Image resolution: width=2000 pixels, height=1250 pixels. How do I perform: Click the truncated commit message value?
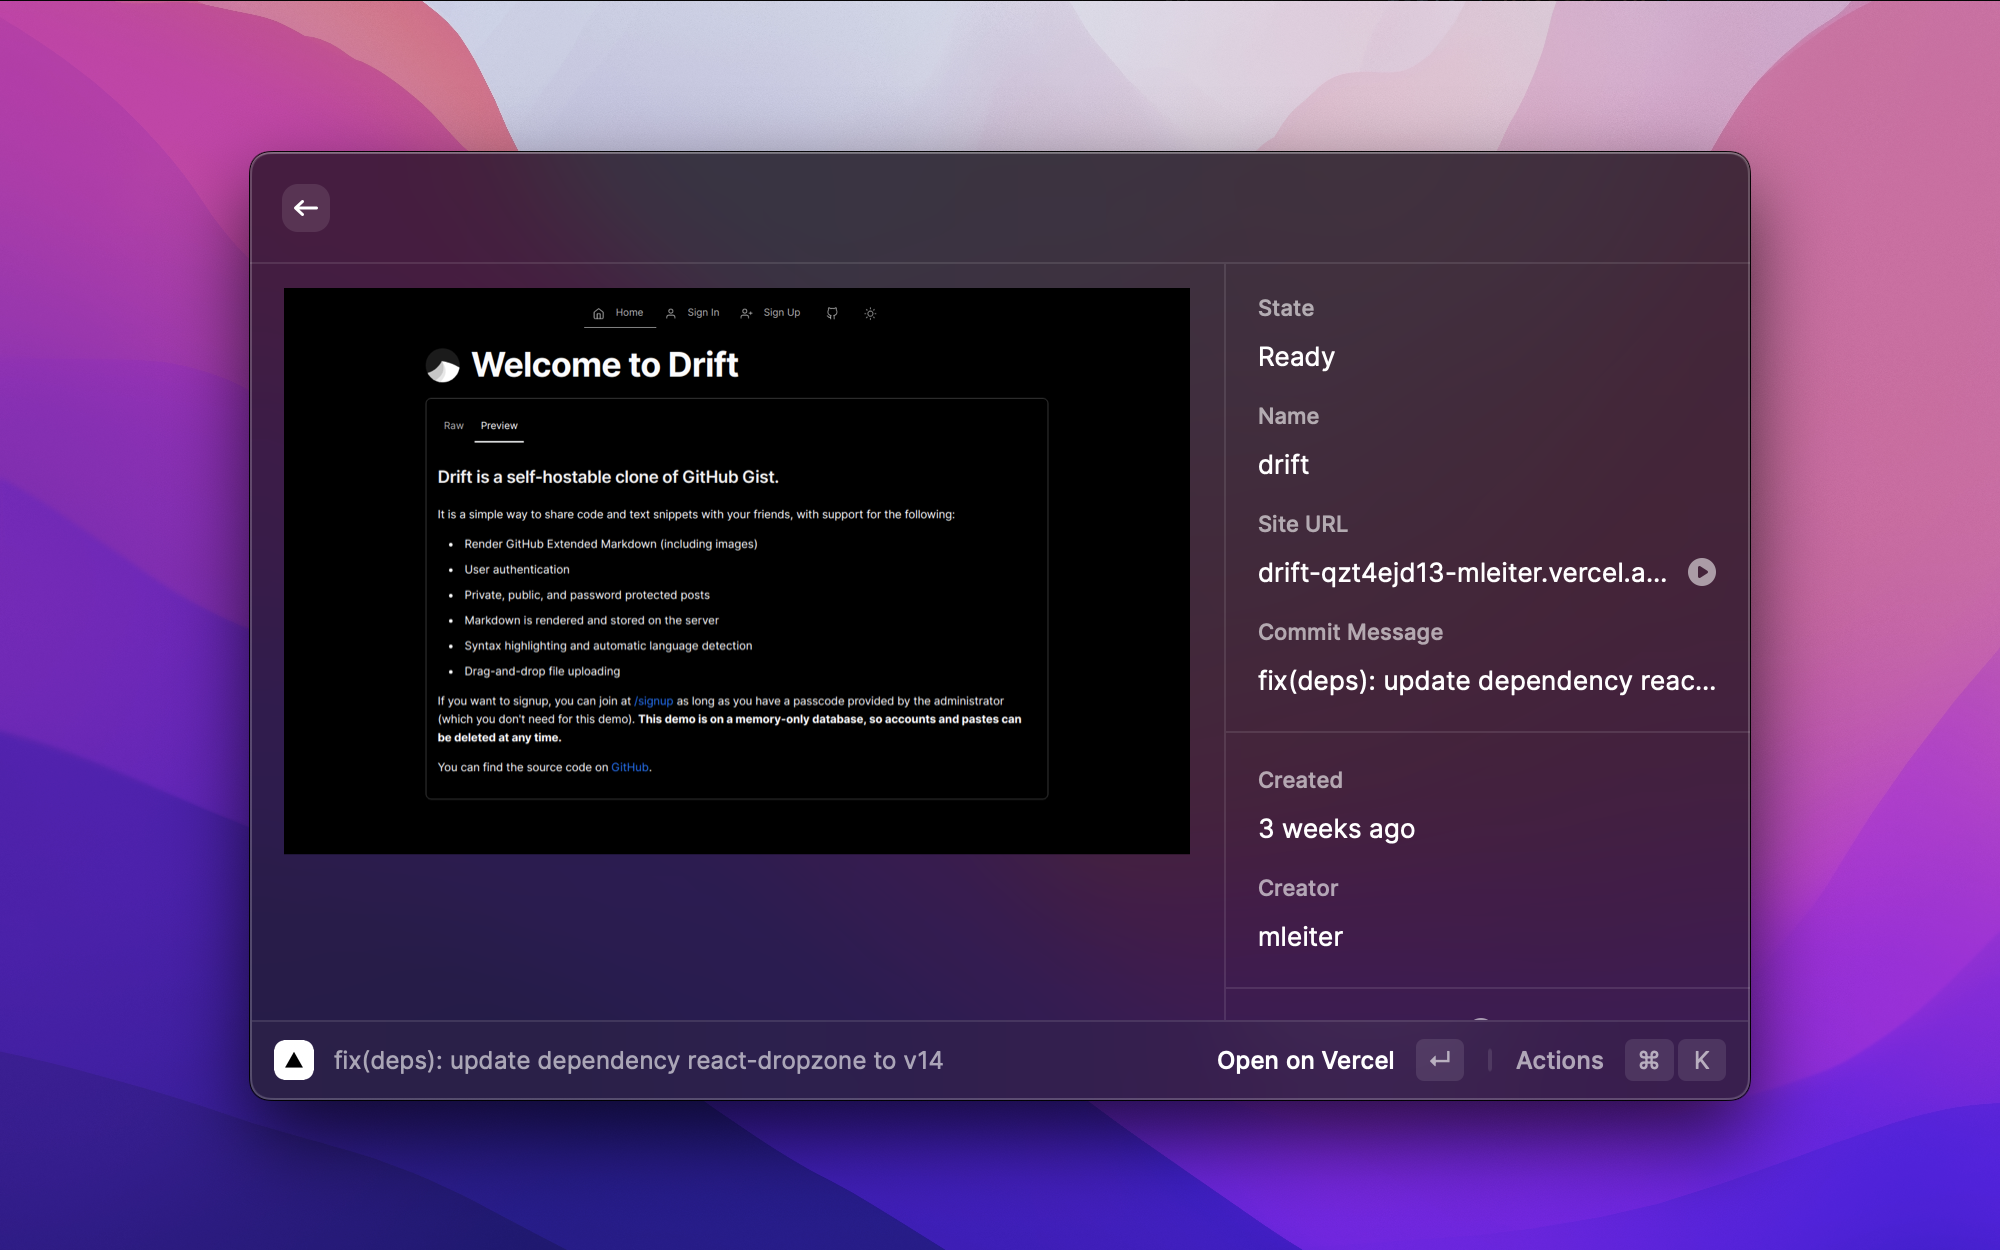point(1486,681)
